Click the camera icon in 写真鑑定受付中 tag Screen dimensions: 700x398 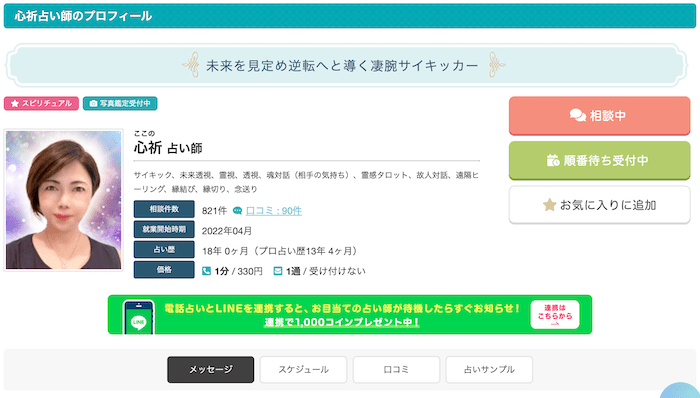click(93, 104)
